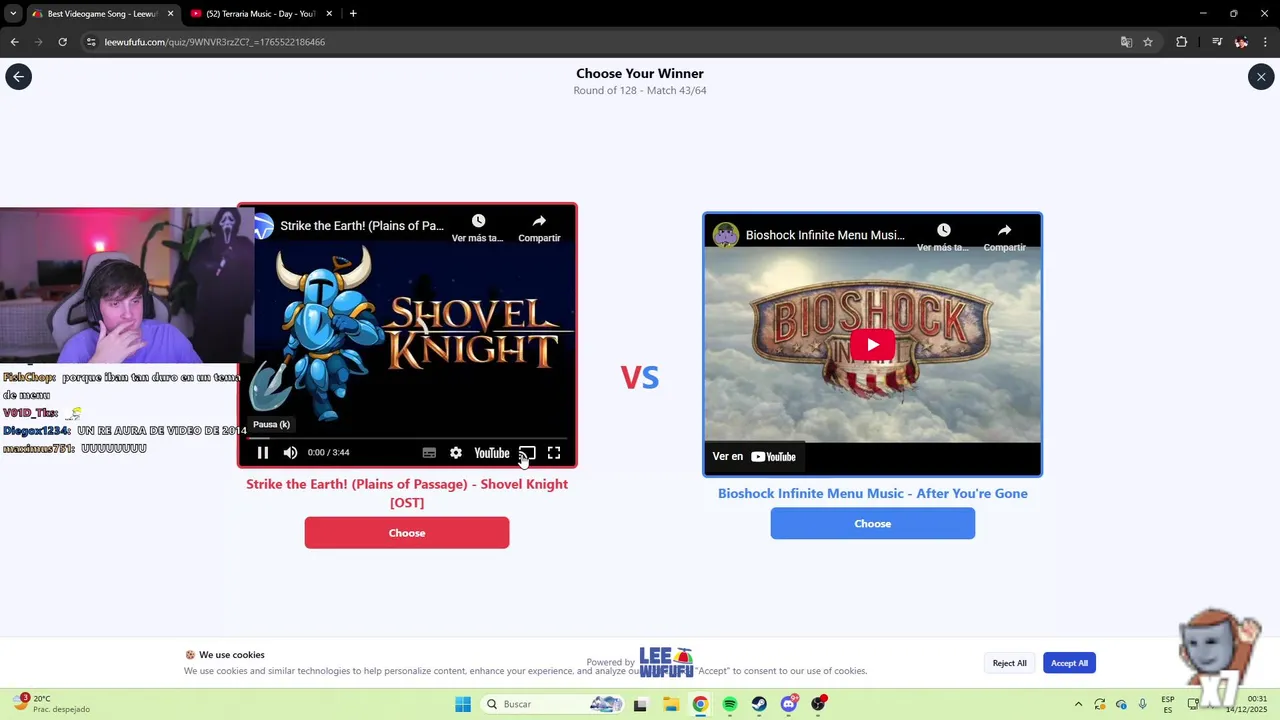The width and height of the screenshot is (1280, 720).
Task: Open the browser extensions menu
Action: coord(1181,42)
